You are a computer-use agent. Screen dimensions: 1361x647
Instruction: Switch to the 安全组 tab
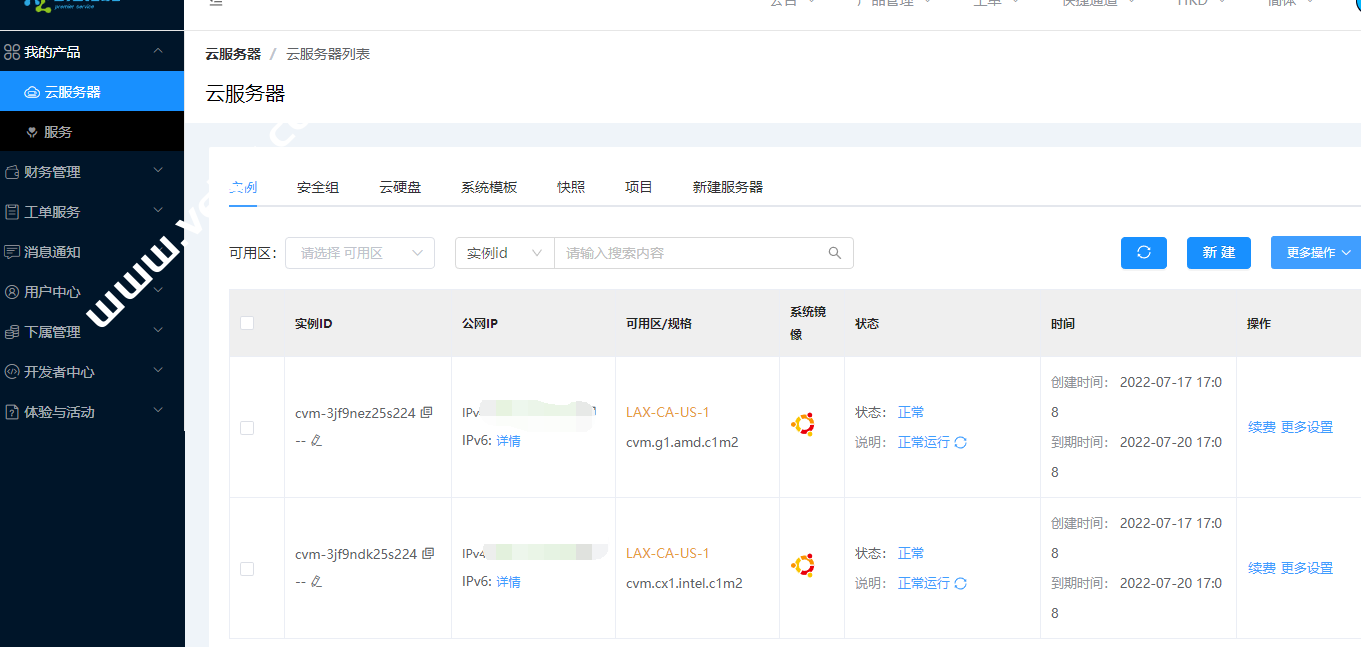click(x=318, y=188)
